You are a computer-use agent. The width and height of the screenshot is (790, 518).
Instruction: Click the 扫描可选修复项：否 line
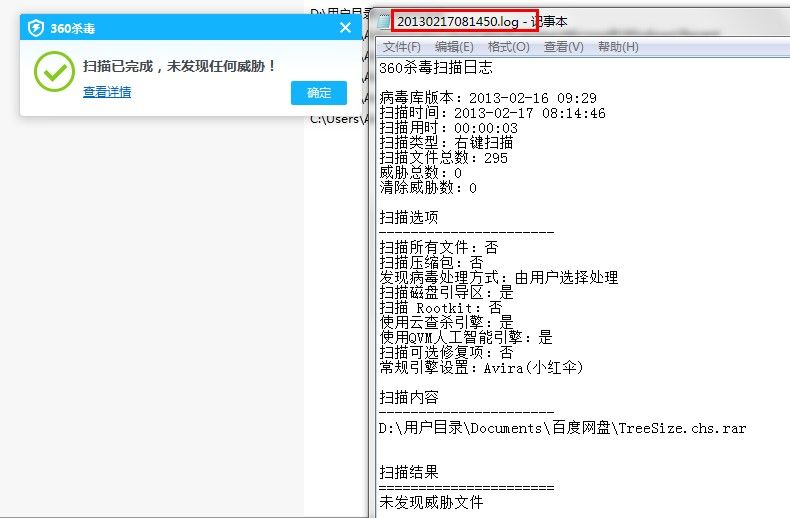446,352
